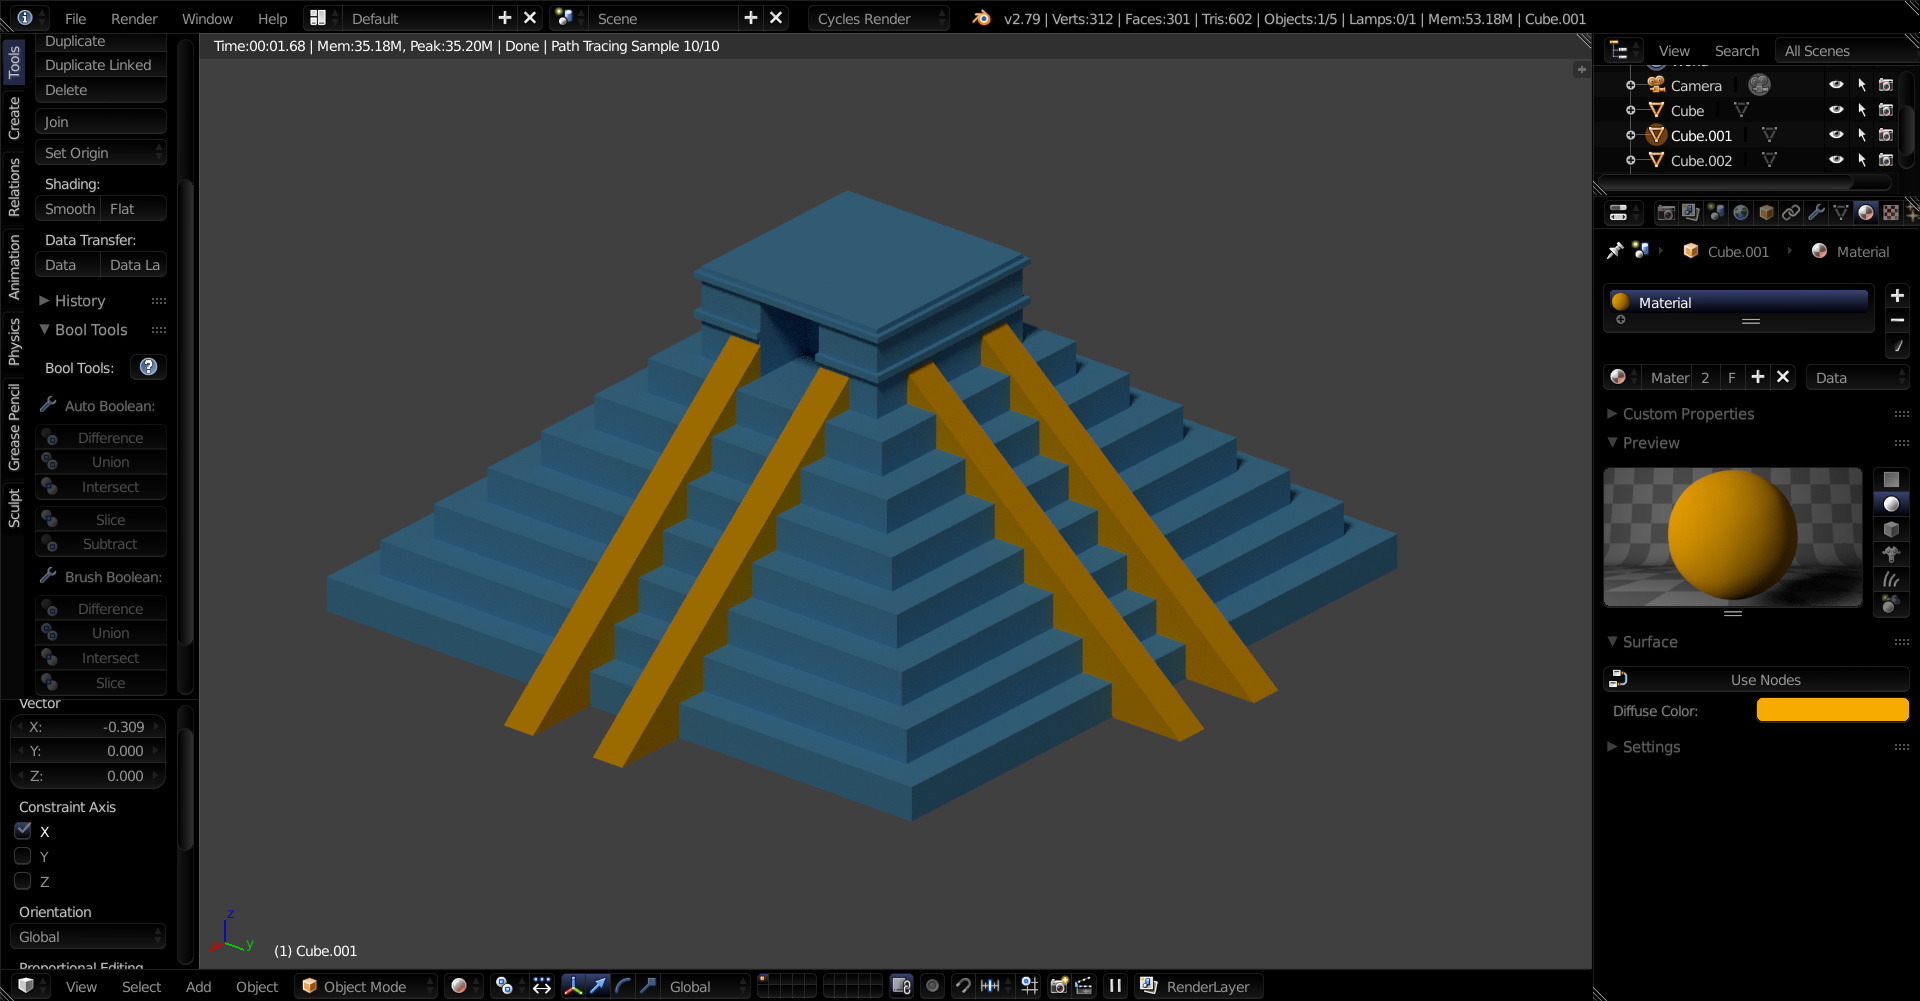Click the Blender logo icon in info bar
This screenshot has height=1001, width=1920.
982,18
